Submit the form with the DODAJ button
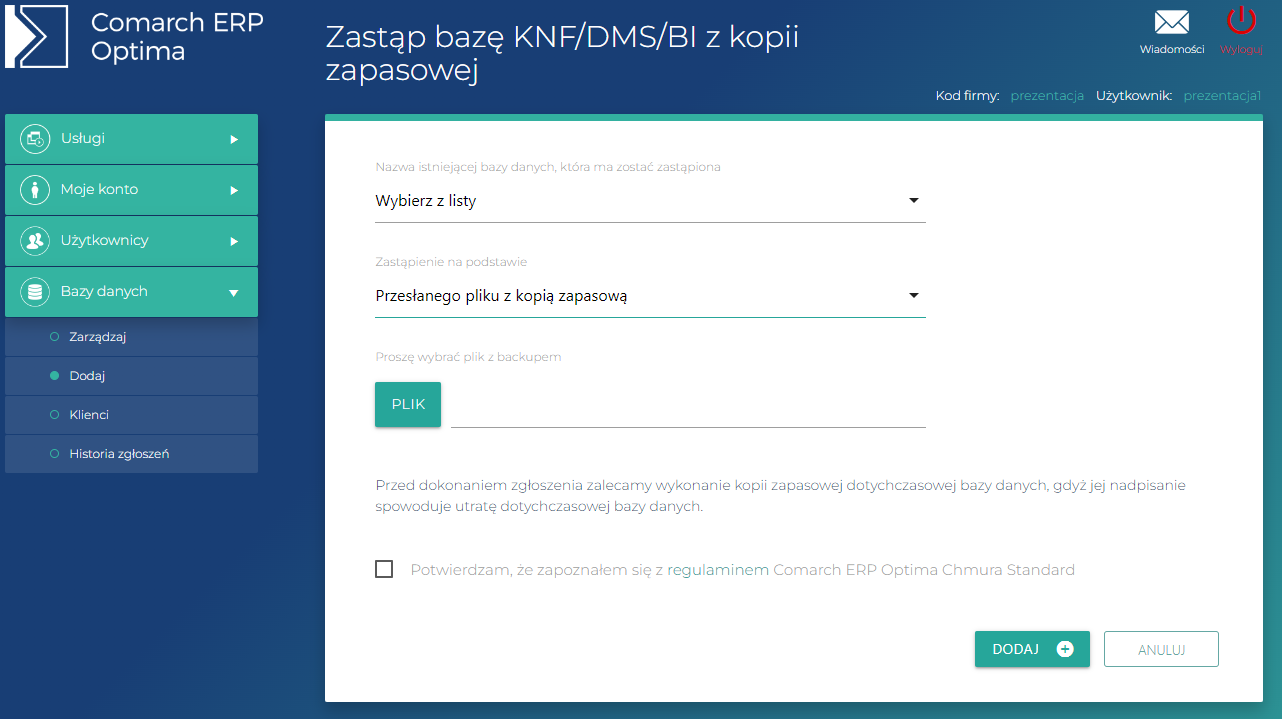 1032,649
